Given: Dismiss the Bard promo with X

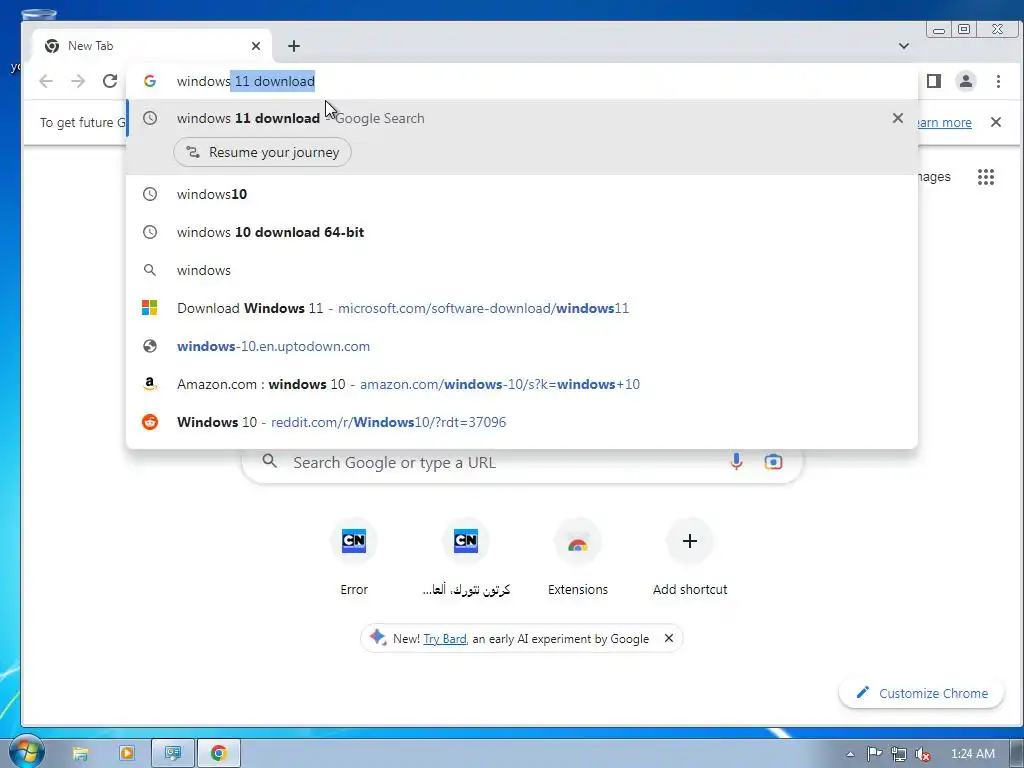Looking at the screenshot, I should (x=669, y=638).
